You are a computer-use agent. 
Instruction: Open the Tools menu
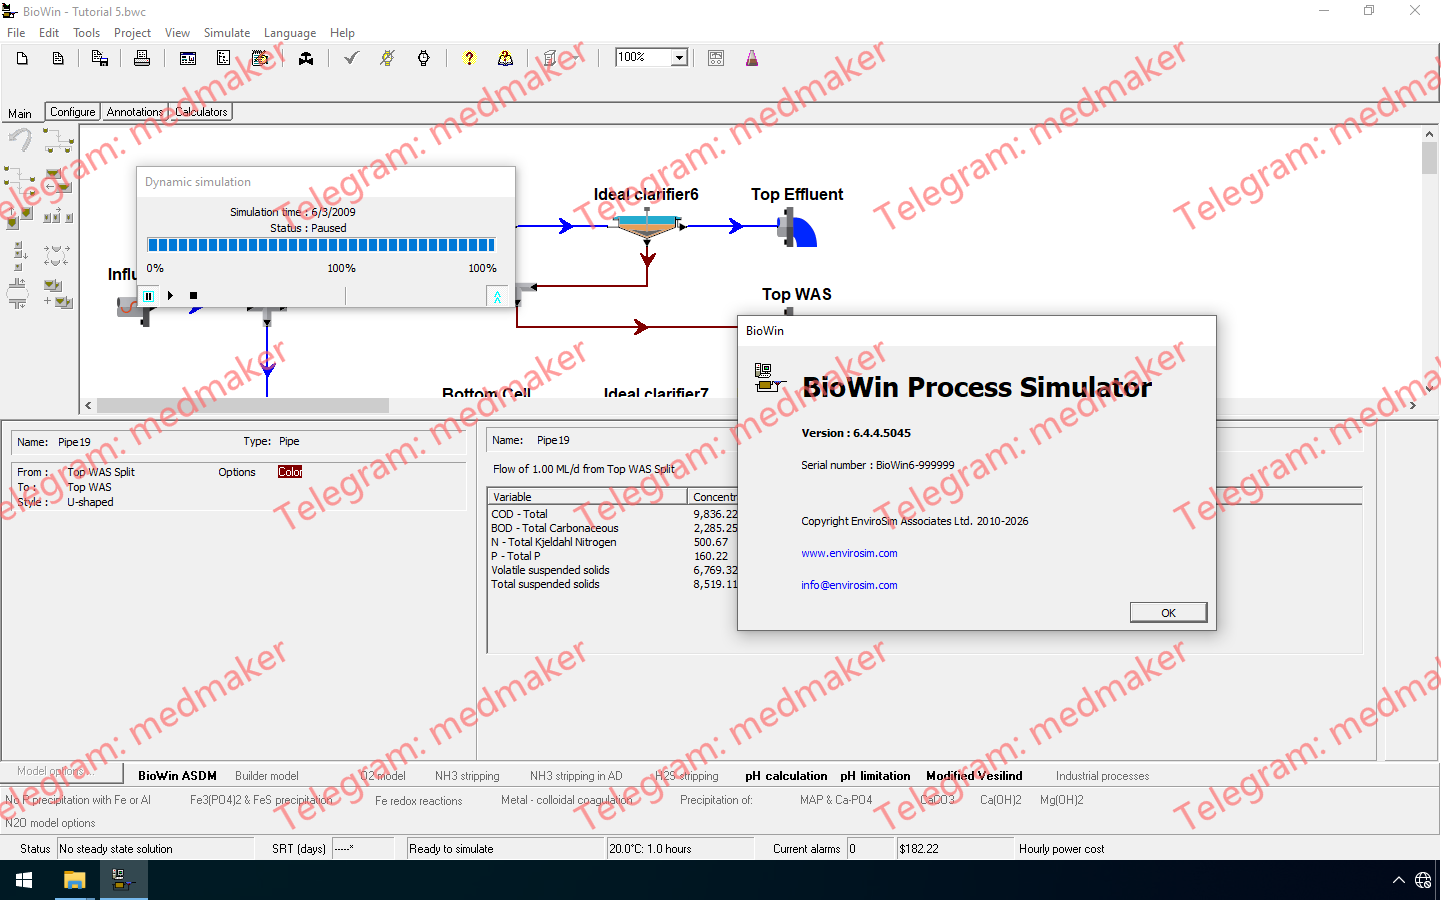tap(86, 33)
